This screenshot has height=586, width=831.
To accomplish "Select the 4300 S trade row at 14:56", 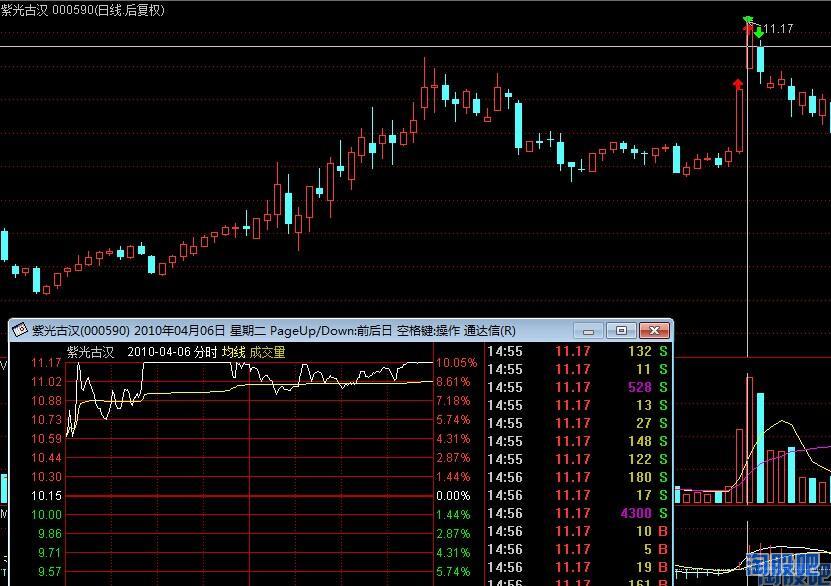I will point(578,513).
